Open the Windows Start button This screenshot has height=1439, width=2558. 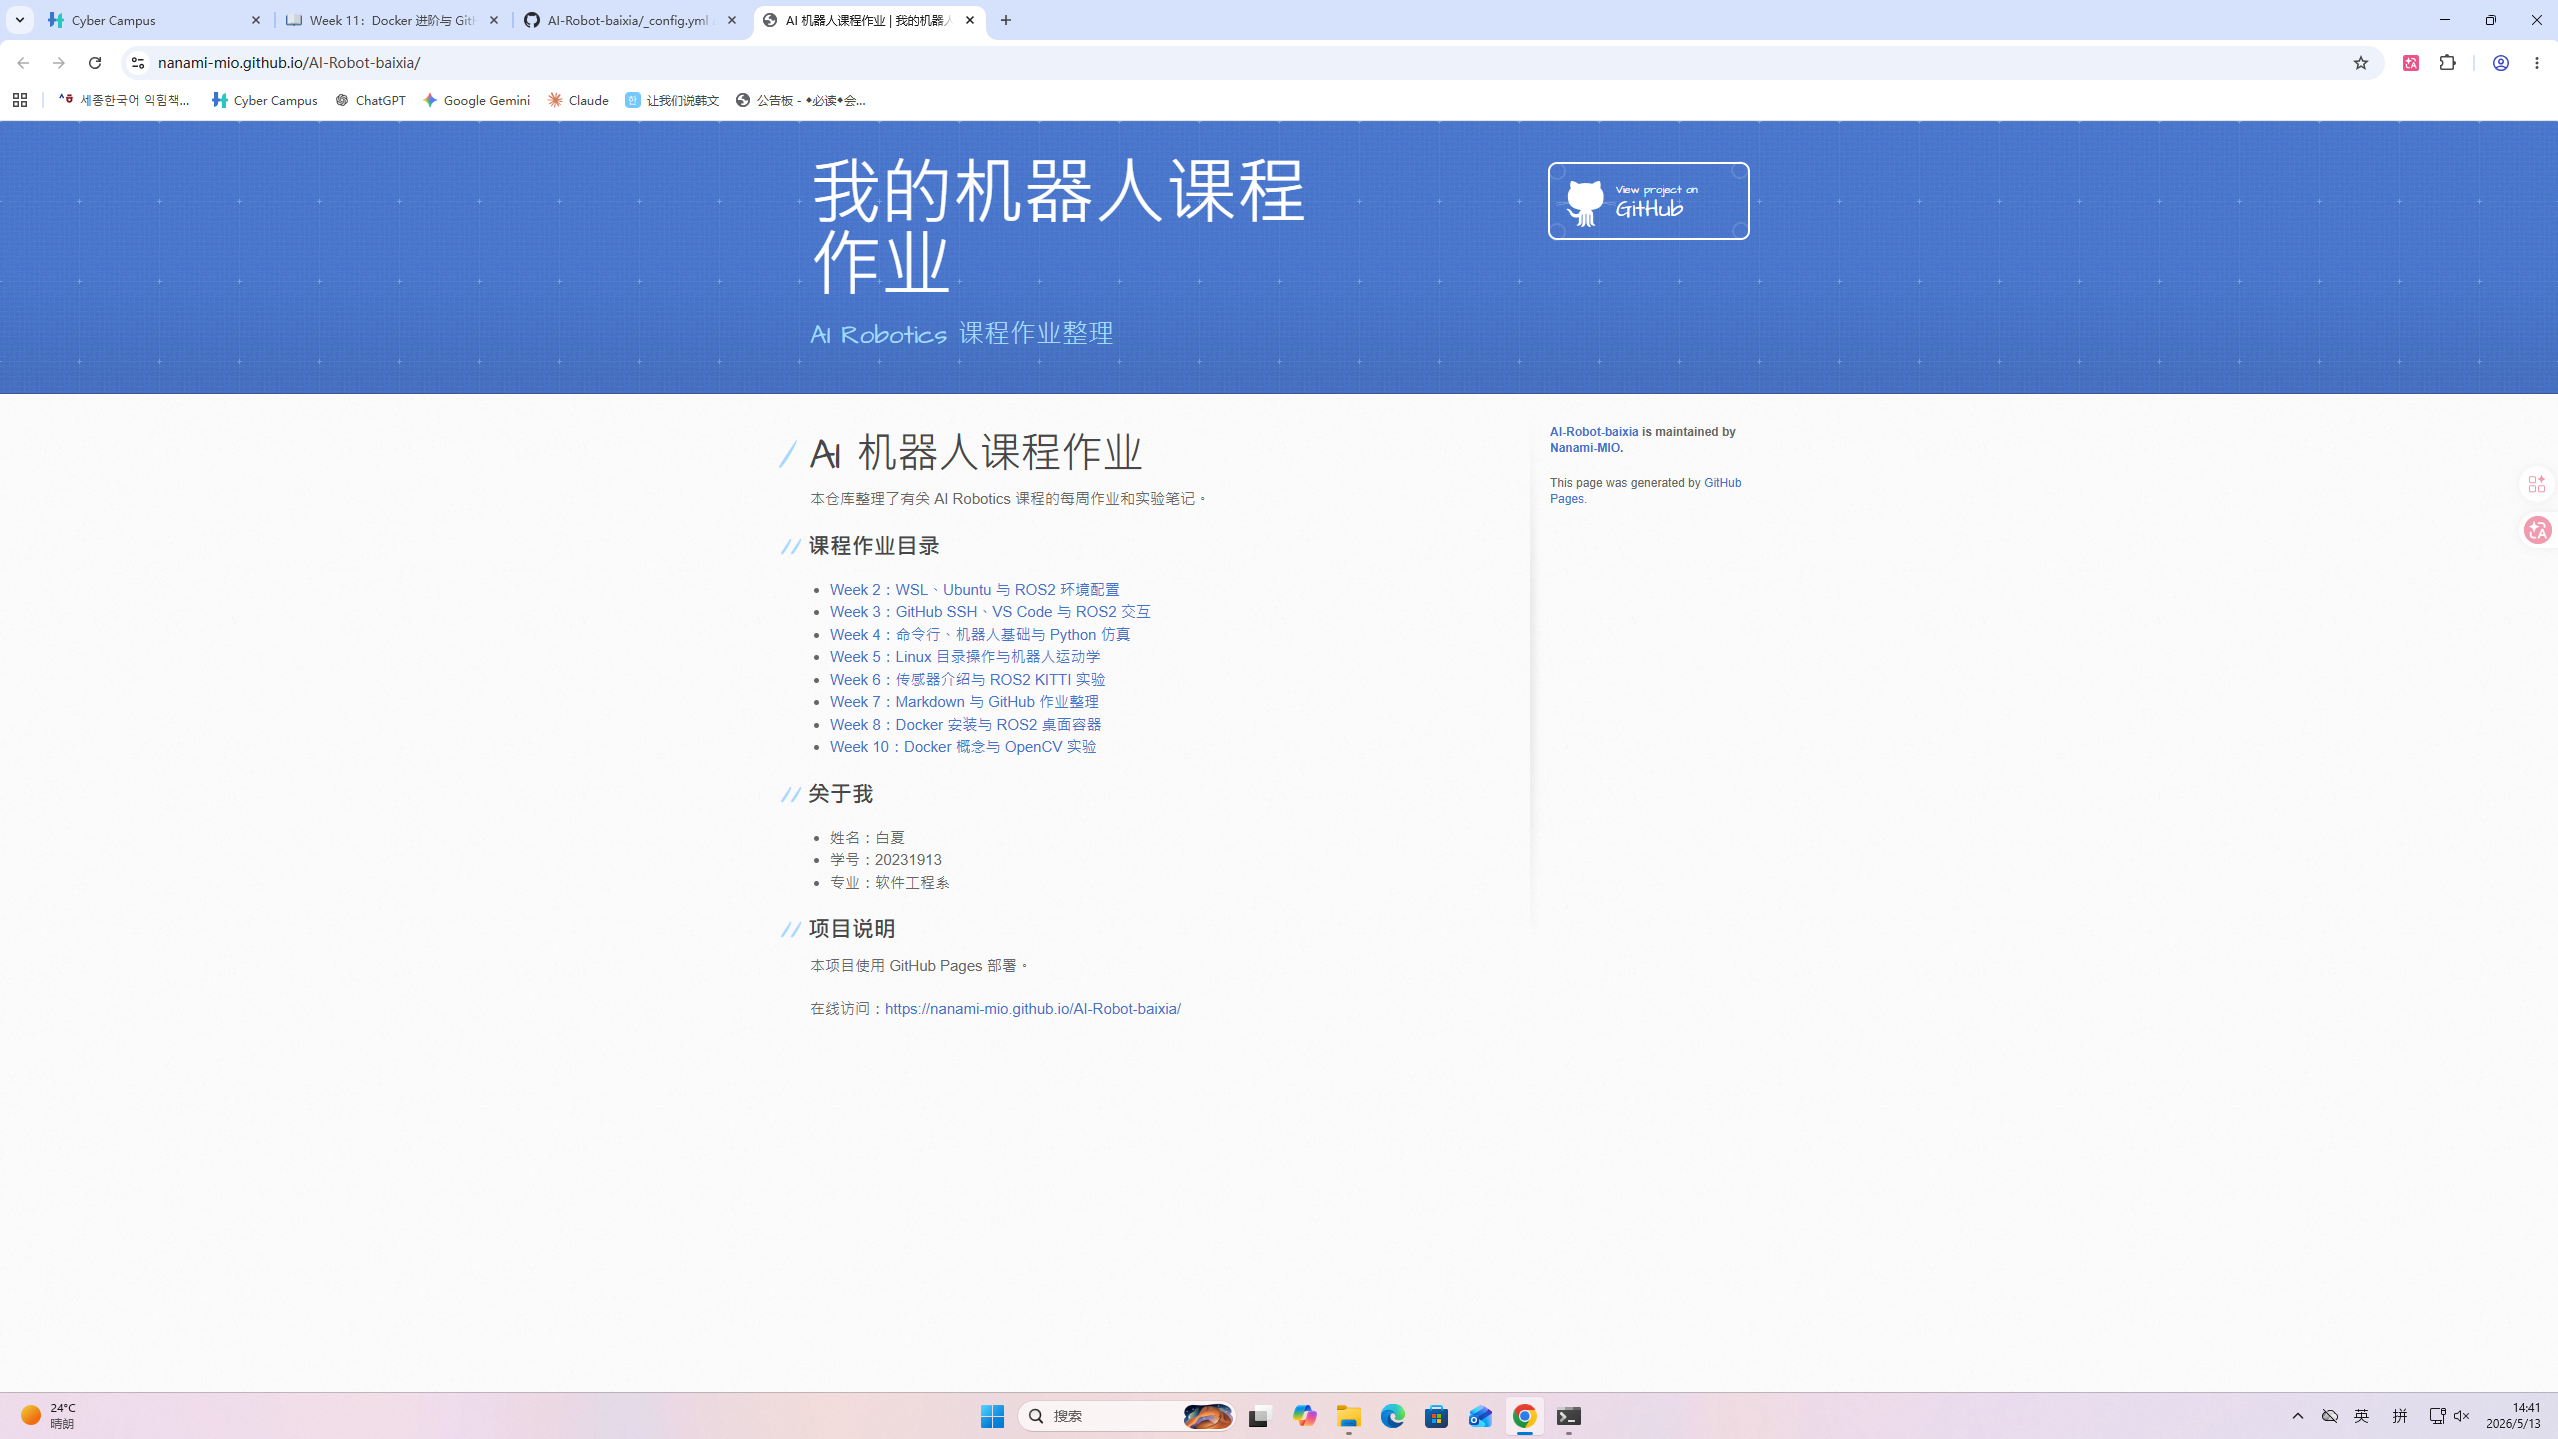pyautogui.click(x=992, y=1416)
